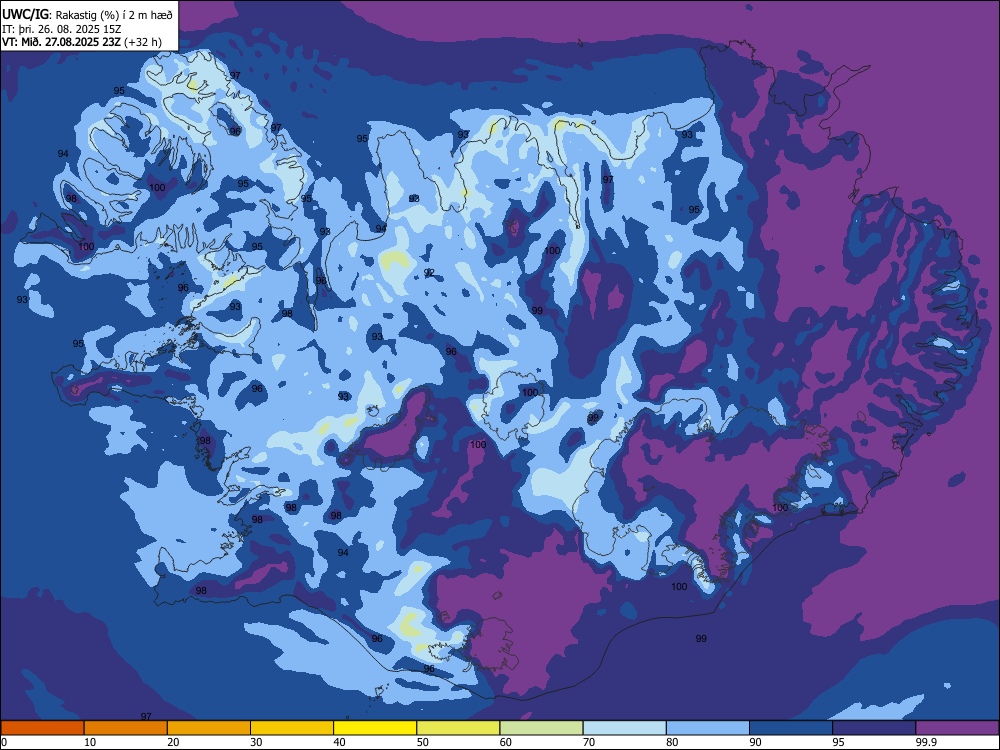Click the medium blue 90–95 legend swatch

791,728
